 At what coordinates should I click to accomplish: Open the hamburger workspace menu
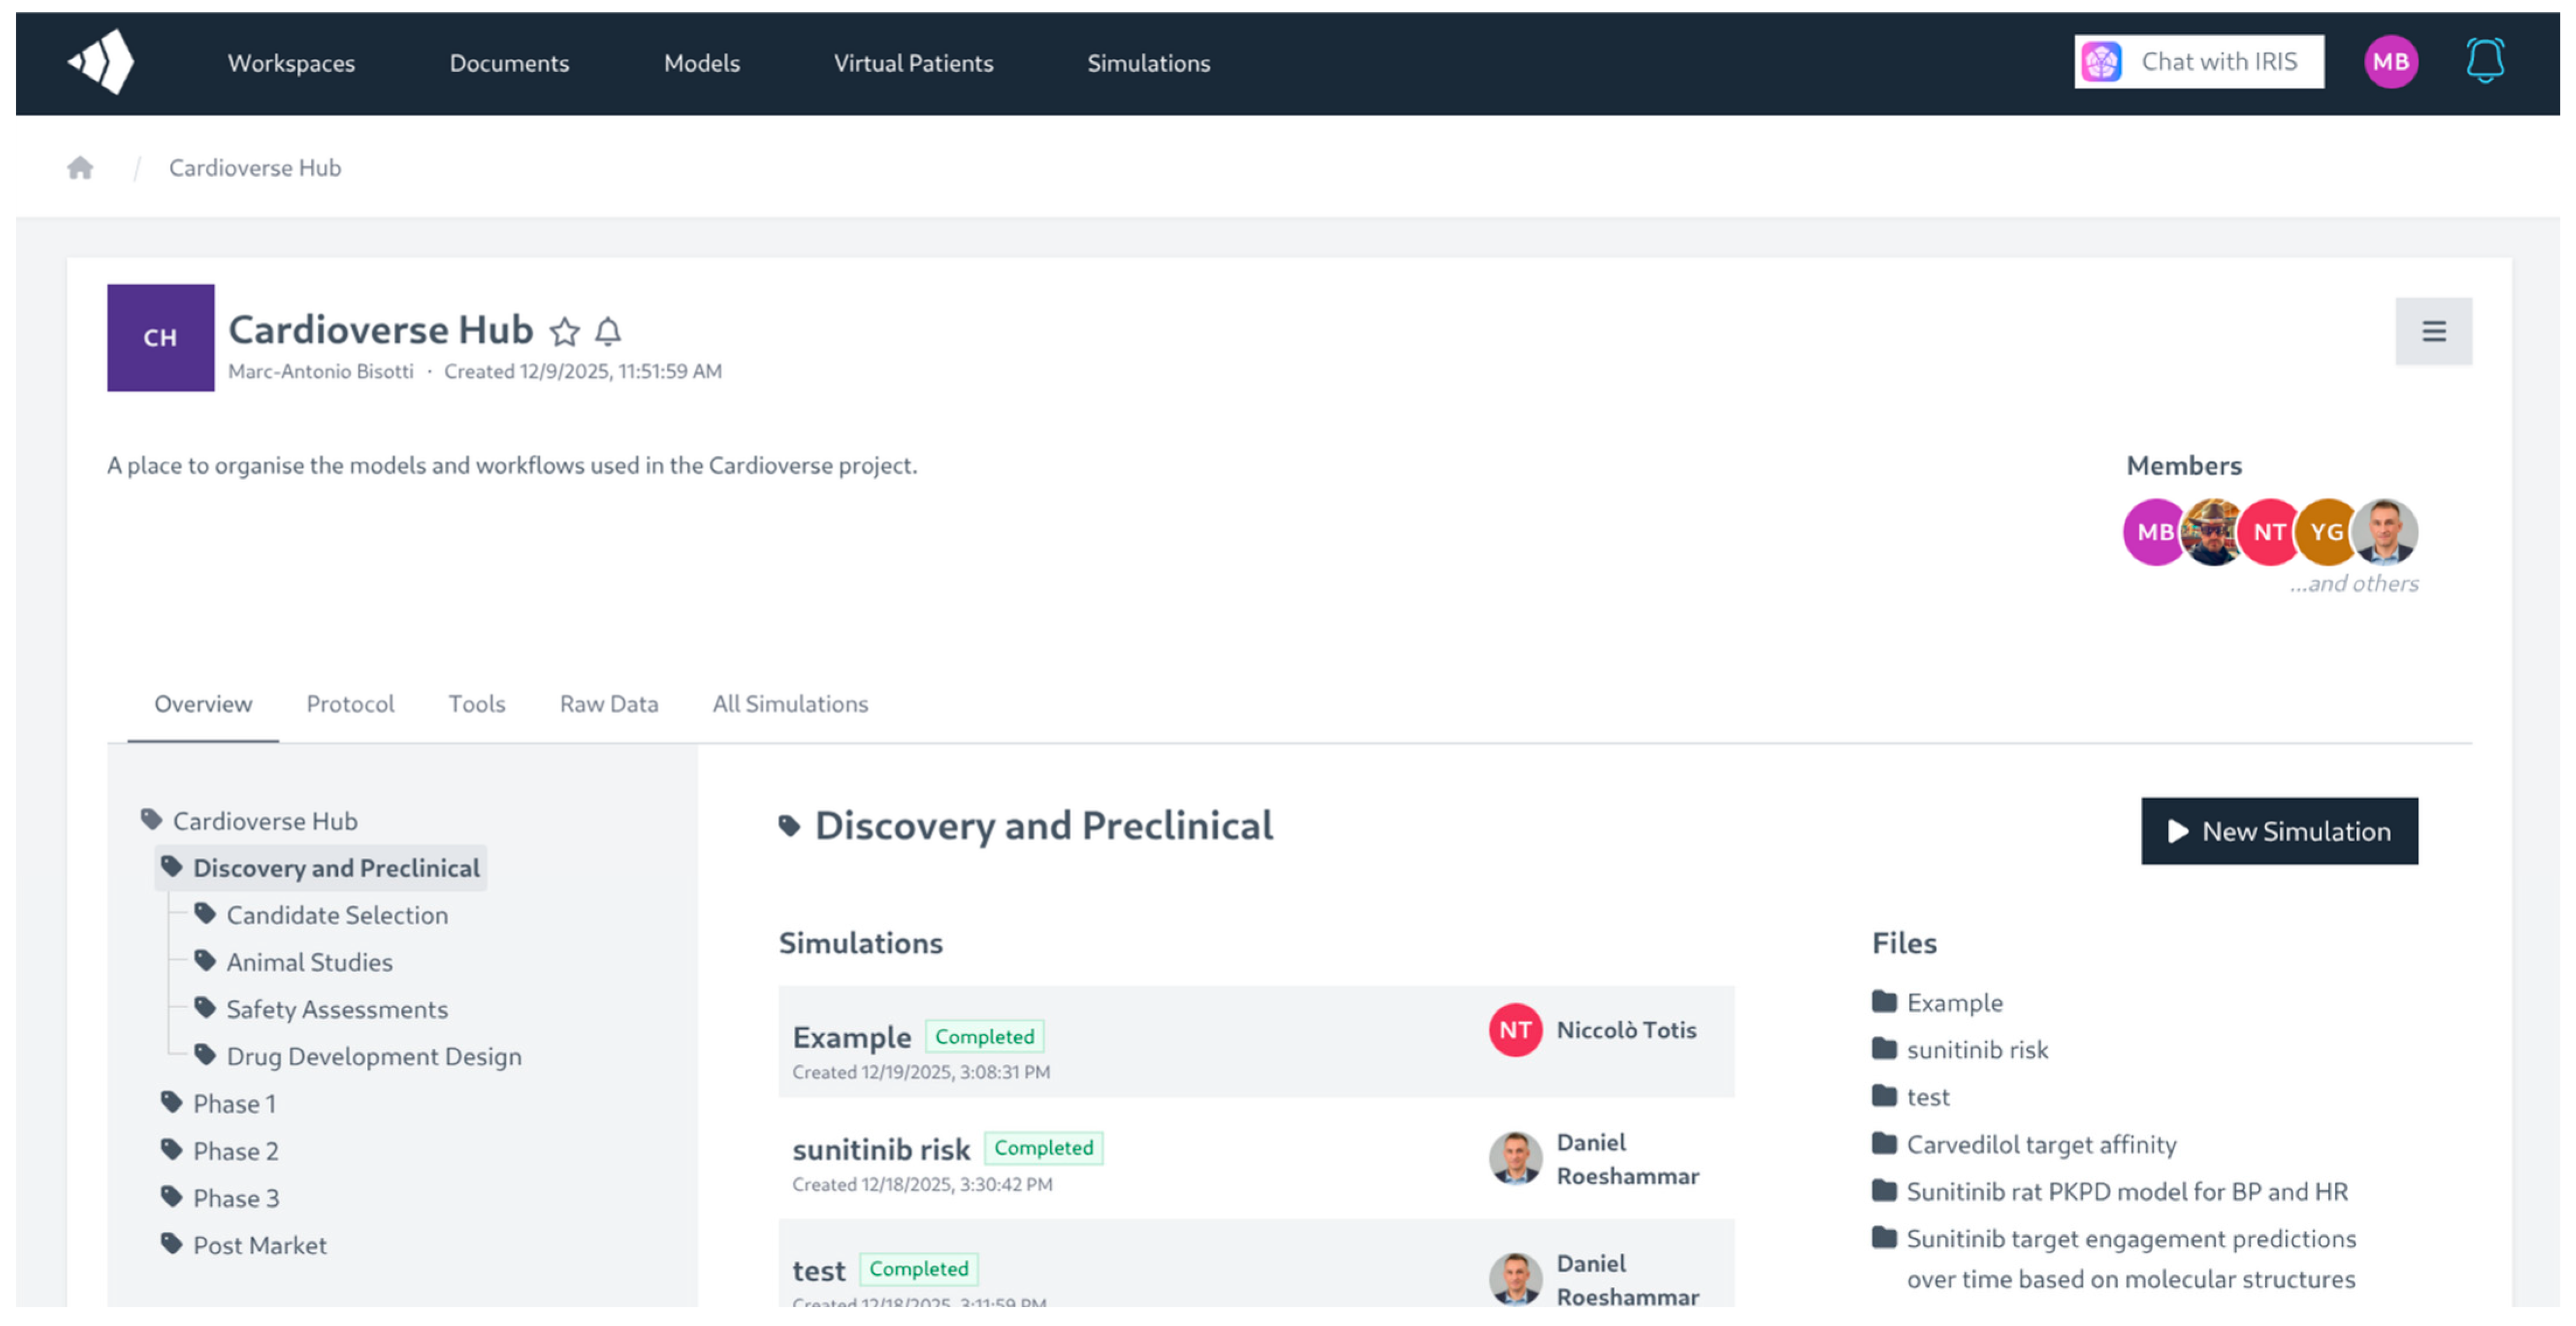point(2433,331)
